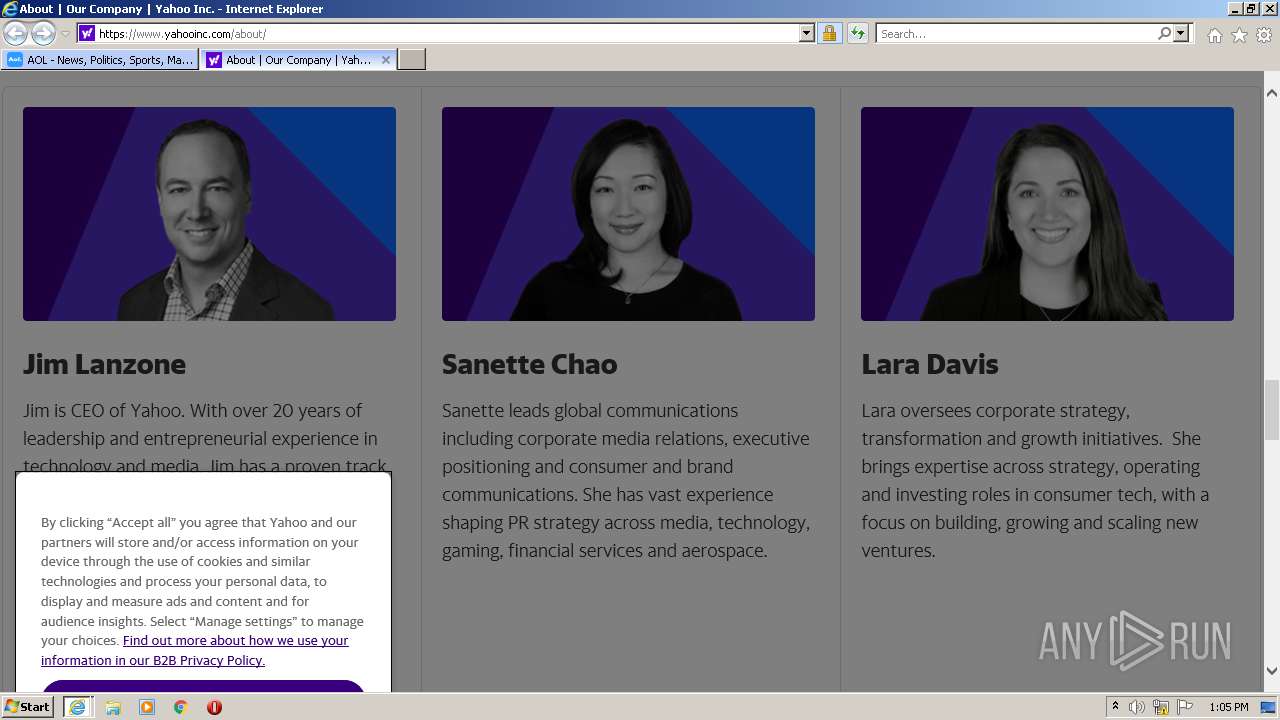1280x720 pixels.
Task: Click Lara Davis's portrait photo
Action: [x=1047, y=214]
